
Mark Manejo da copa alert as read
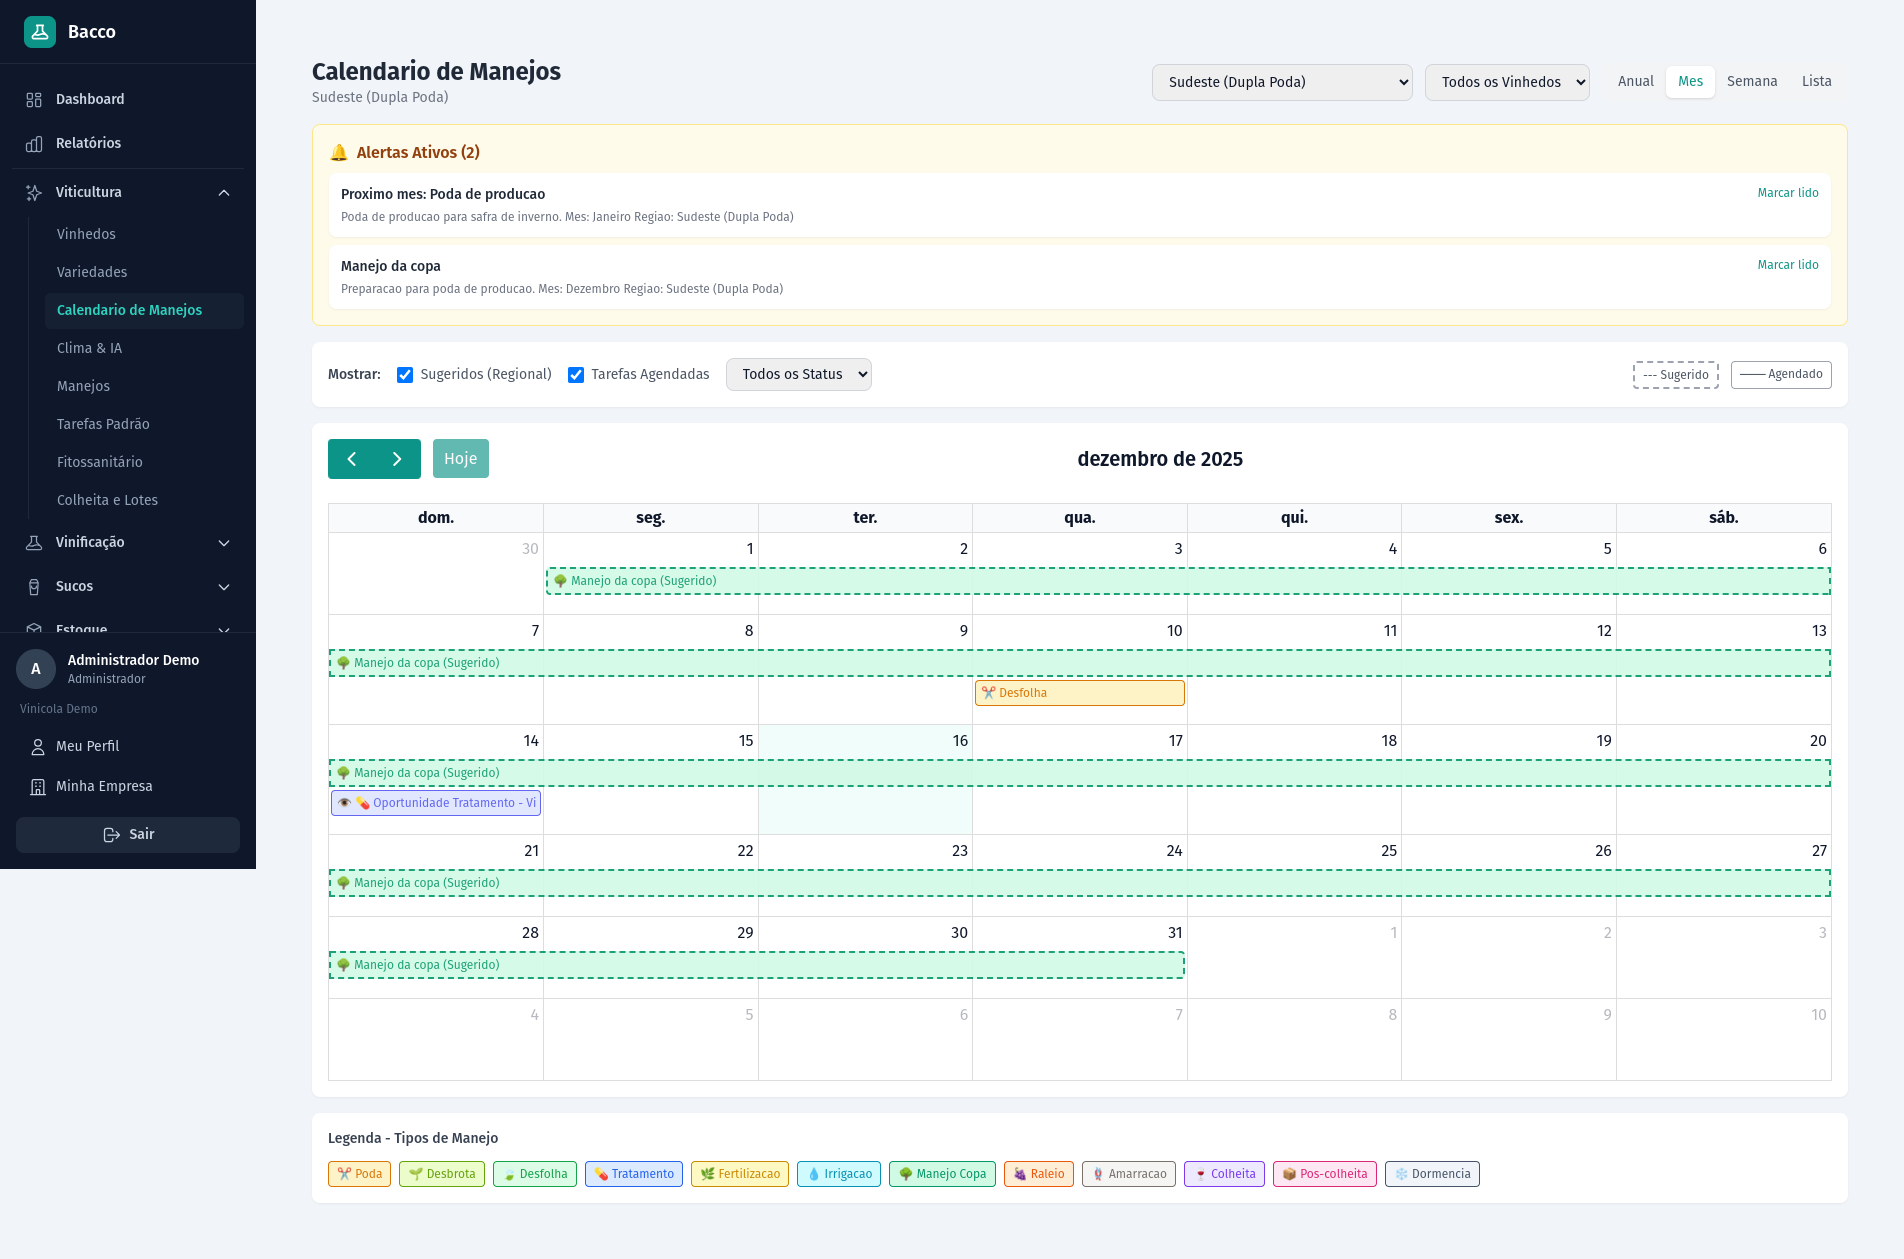click(1787, 264)
